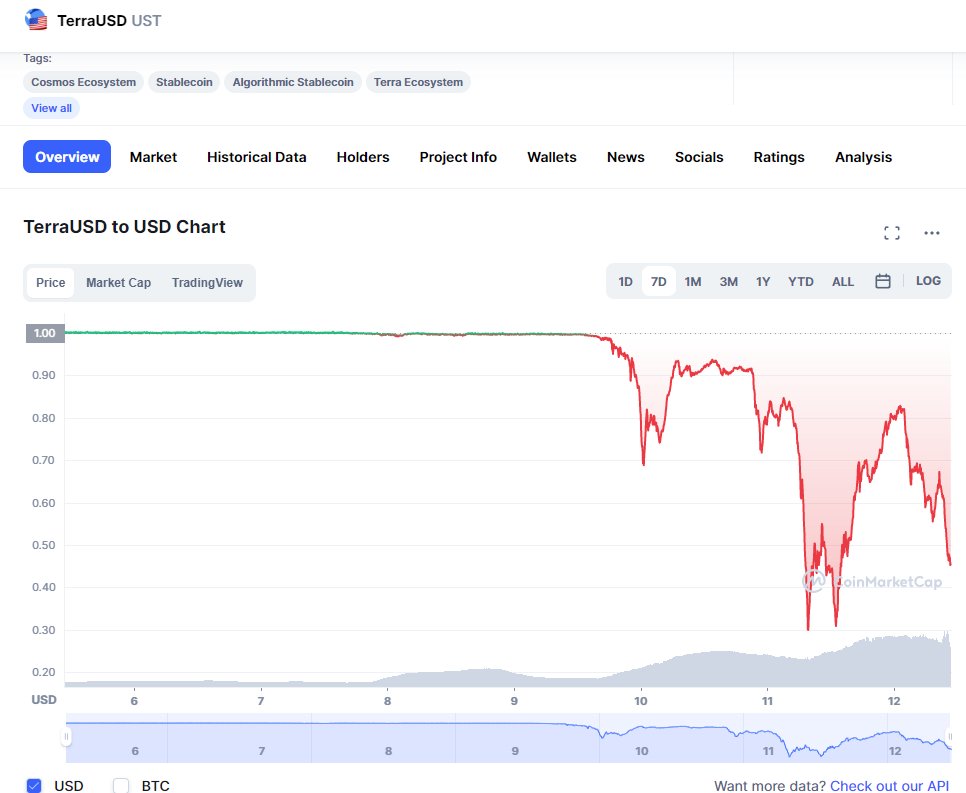Select the 7D chart range

(x=659, y=282)
